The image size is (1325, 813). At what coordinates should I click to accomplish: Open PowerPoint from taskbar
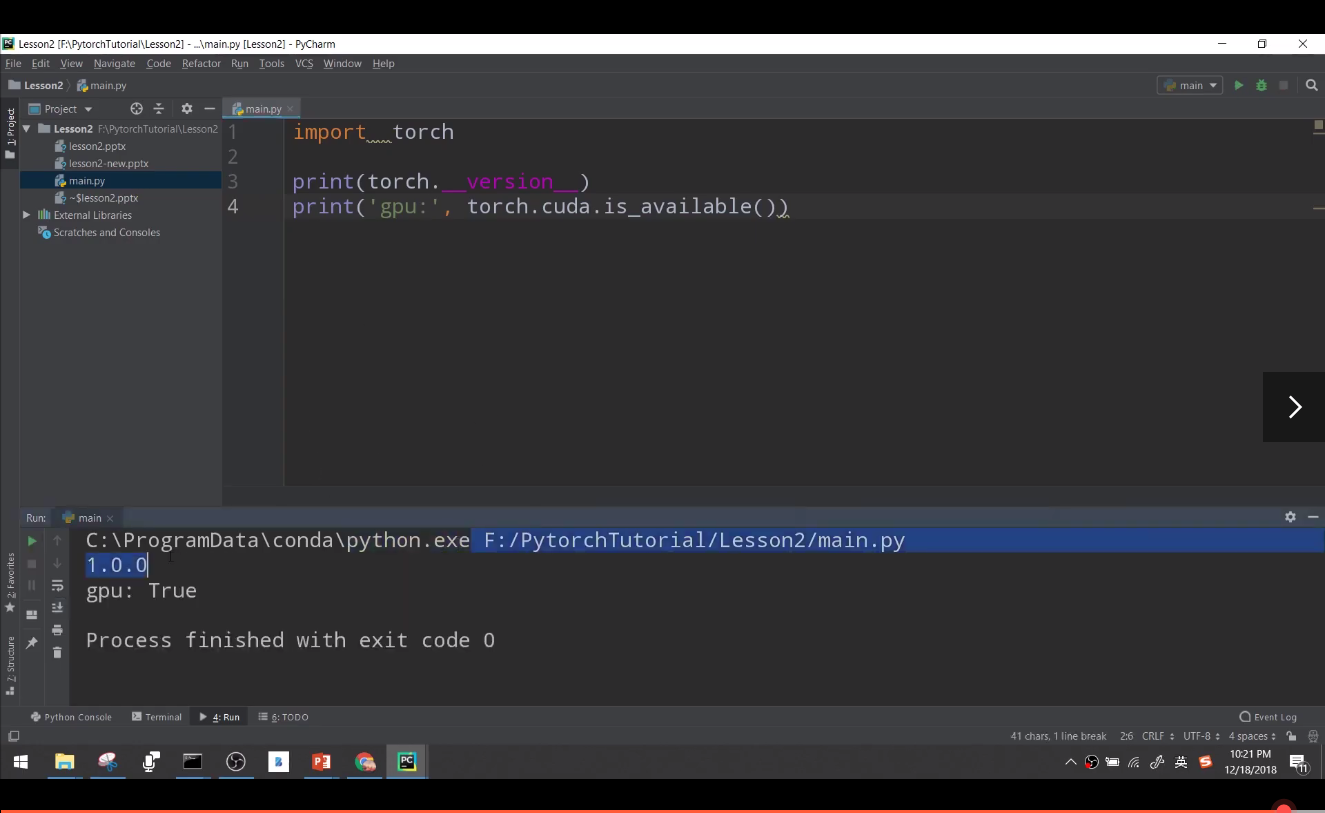click(321, 762)
